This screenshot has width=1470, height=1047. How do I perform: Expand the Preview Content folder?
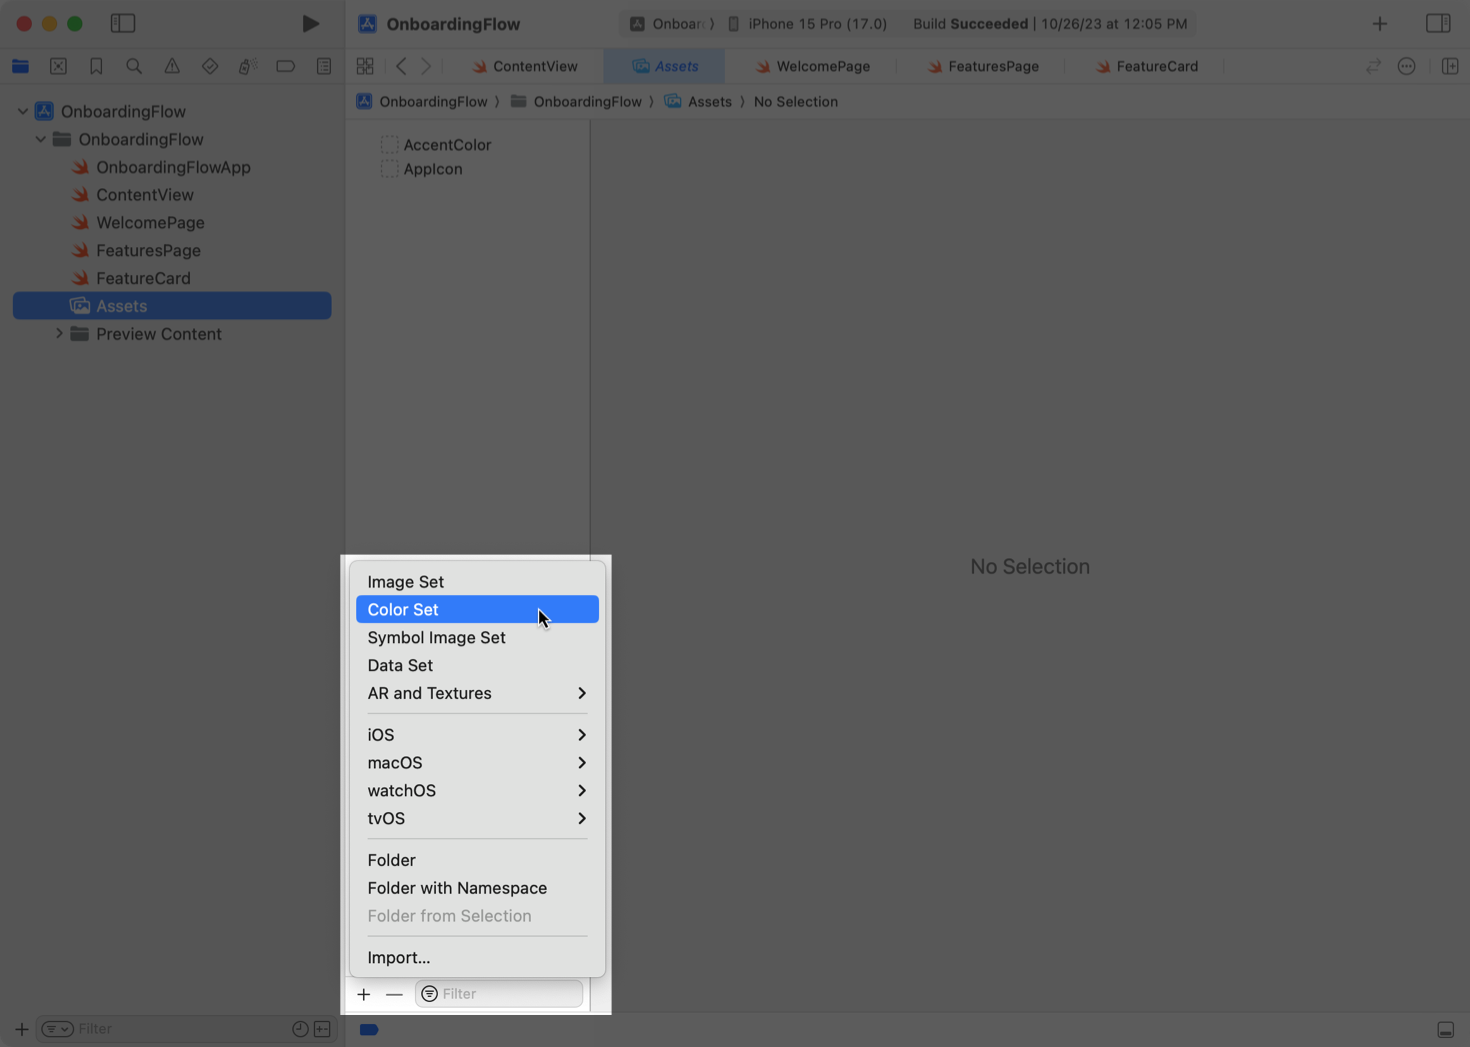click(x=59, y=334)
